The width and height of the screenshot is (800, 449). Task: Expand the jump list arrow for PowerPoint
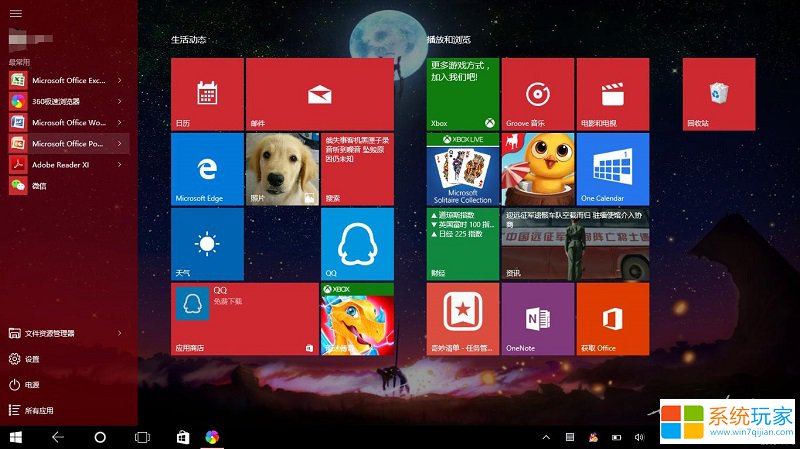tap(120, 143)
